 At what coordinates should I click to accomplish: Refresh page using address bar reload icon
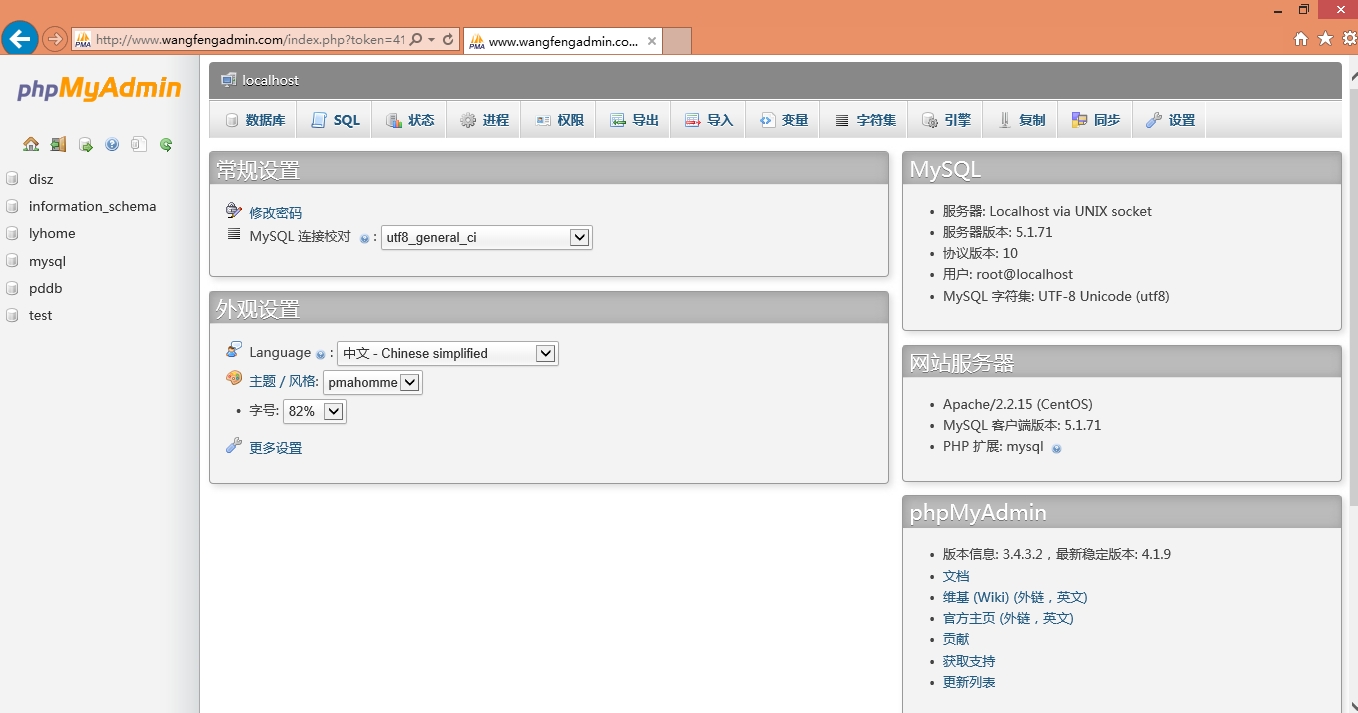[x=448, y=40]
